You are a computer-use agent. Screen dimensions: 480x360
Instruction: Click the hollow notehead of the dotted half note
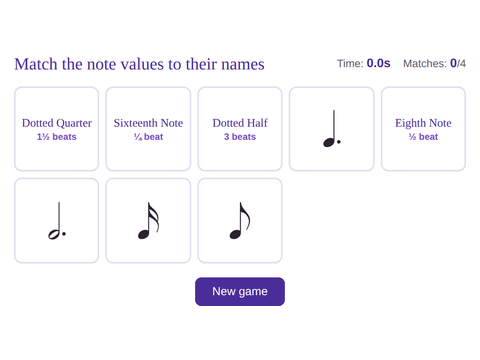point(53,234)
